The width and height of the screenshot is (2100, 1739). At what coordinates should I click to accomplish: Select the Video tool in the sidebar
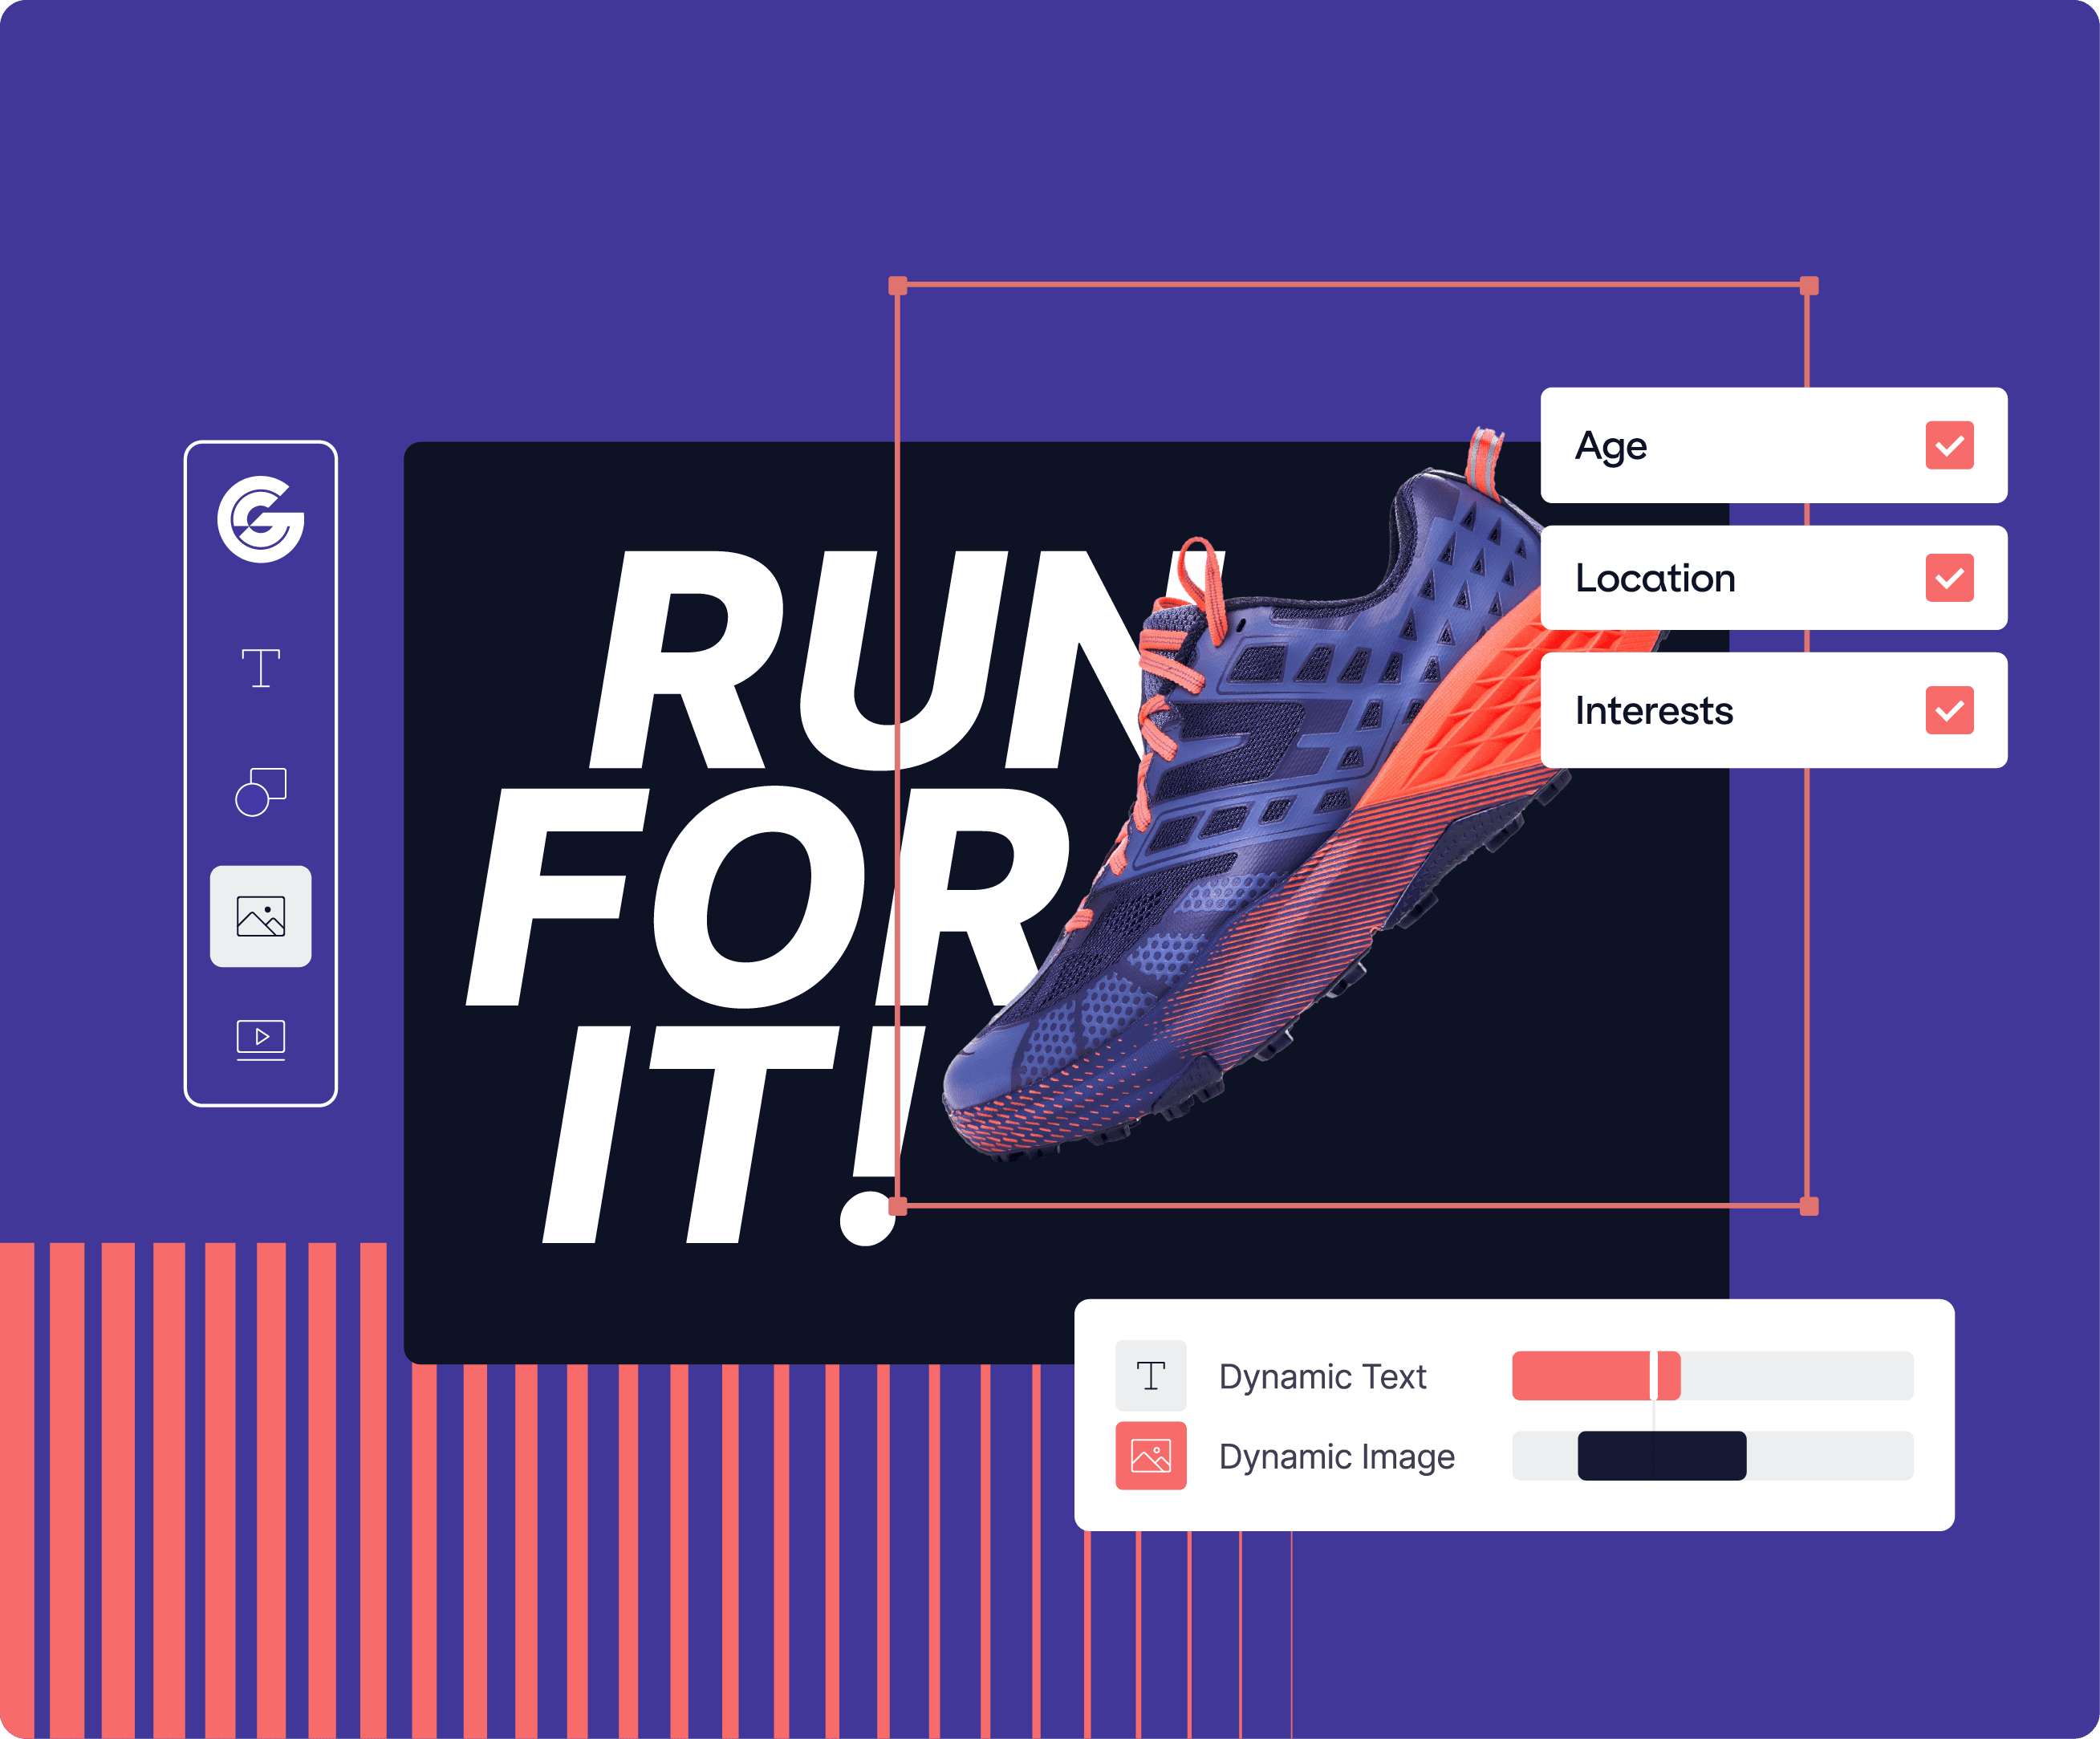(260, 1039)
